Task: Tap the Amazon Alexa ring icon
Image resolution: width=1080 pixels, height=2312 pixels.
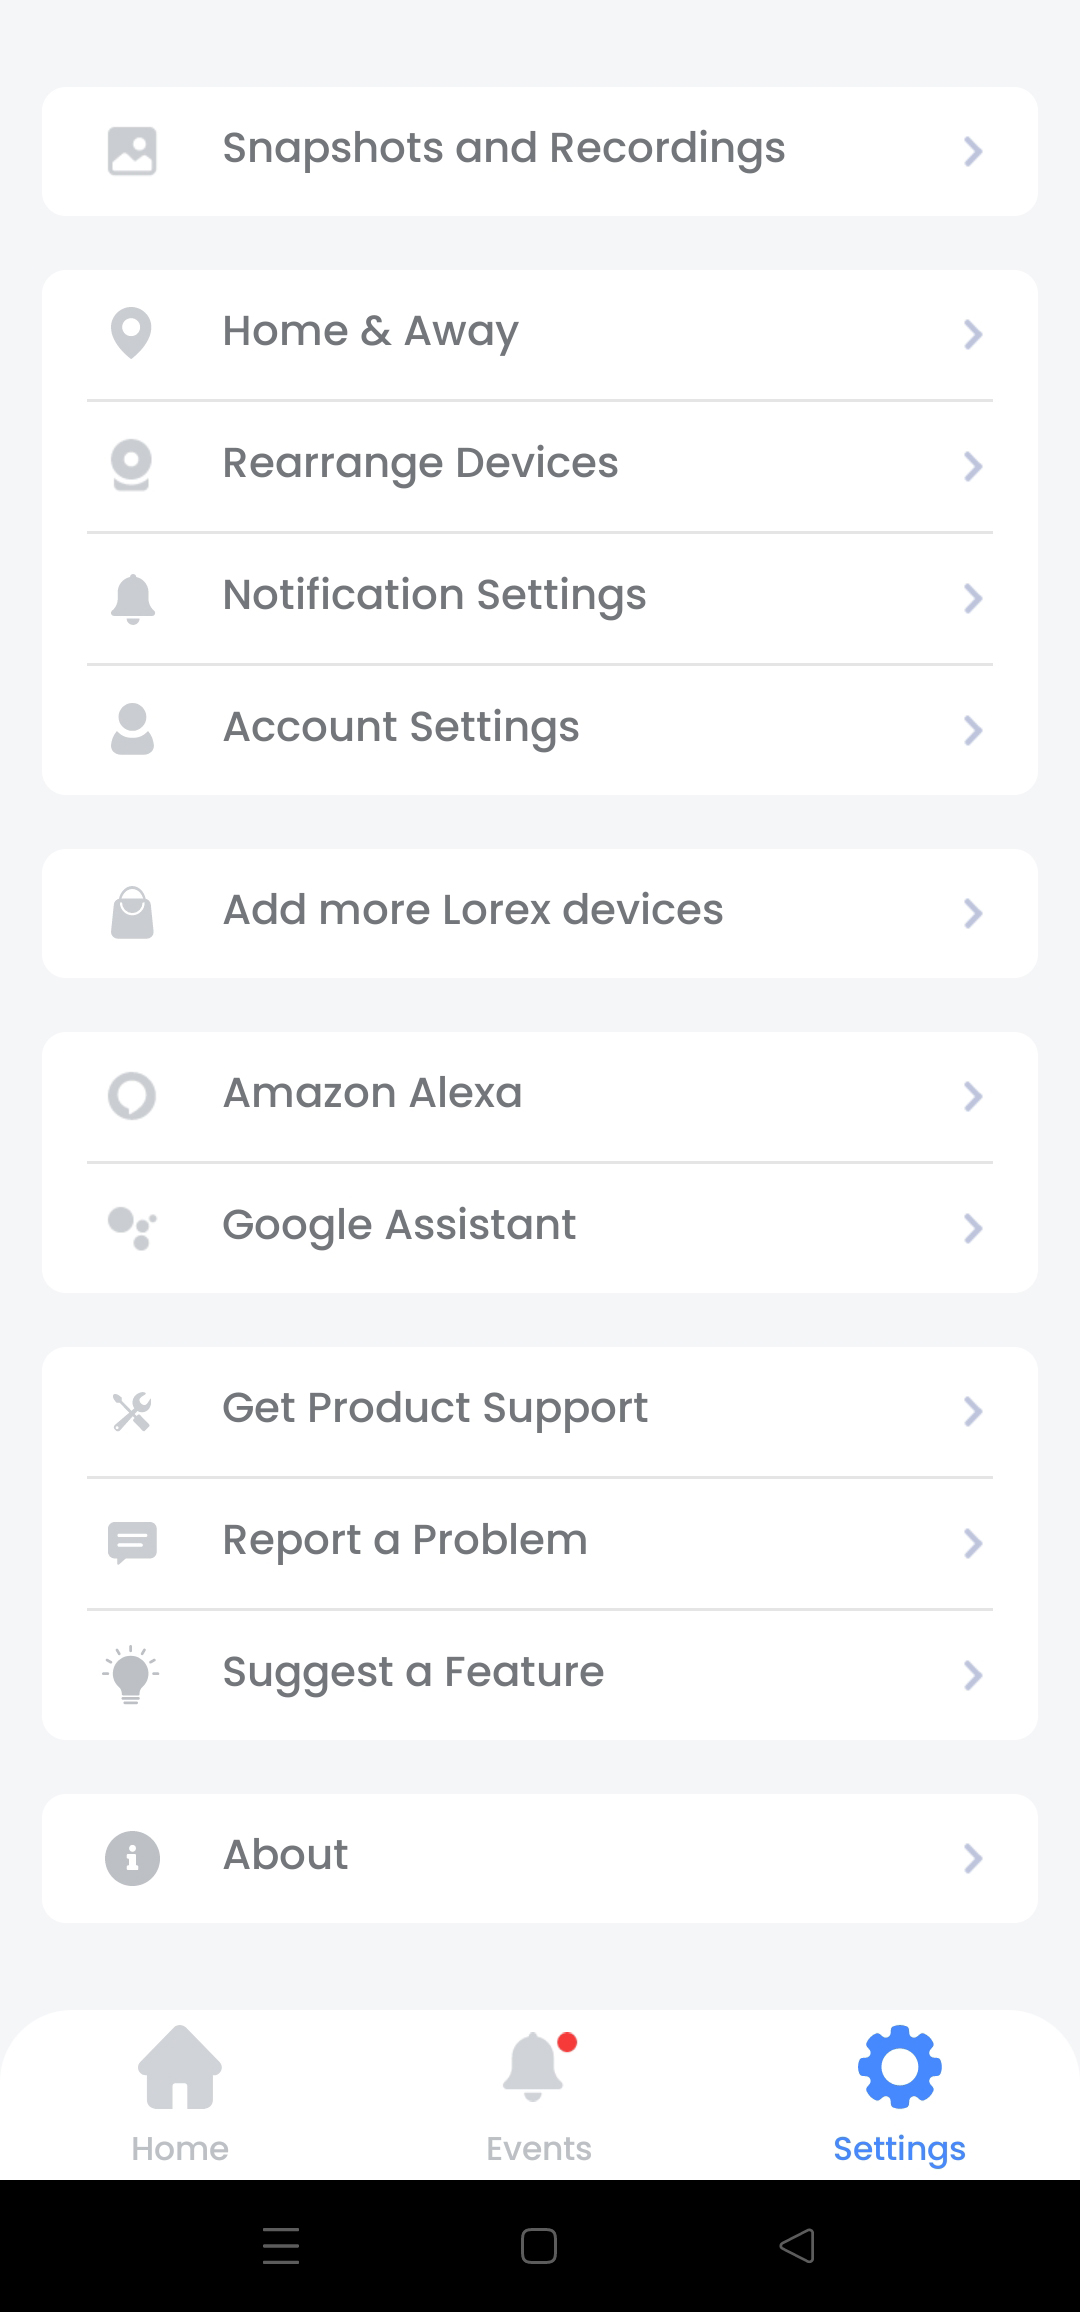Action: (x=132, y=1096)
